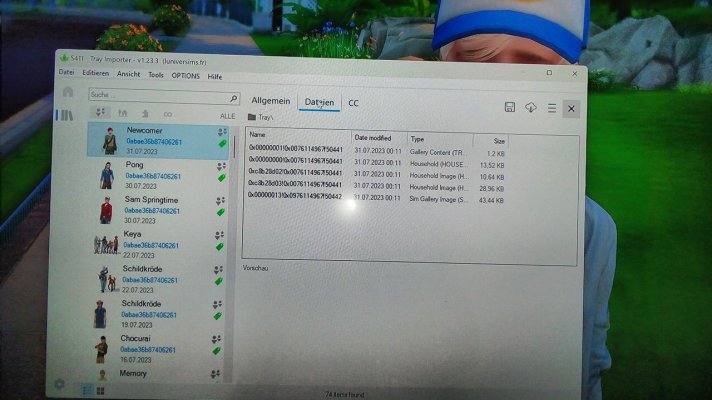Switch to the Dateien tab
The height and width of the screenshot is (400, 712).
click(x=319, y=102)
